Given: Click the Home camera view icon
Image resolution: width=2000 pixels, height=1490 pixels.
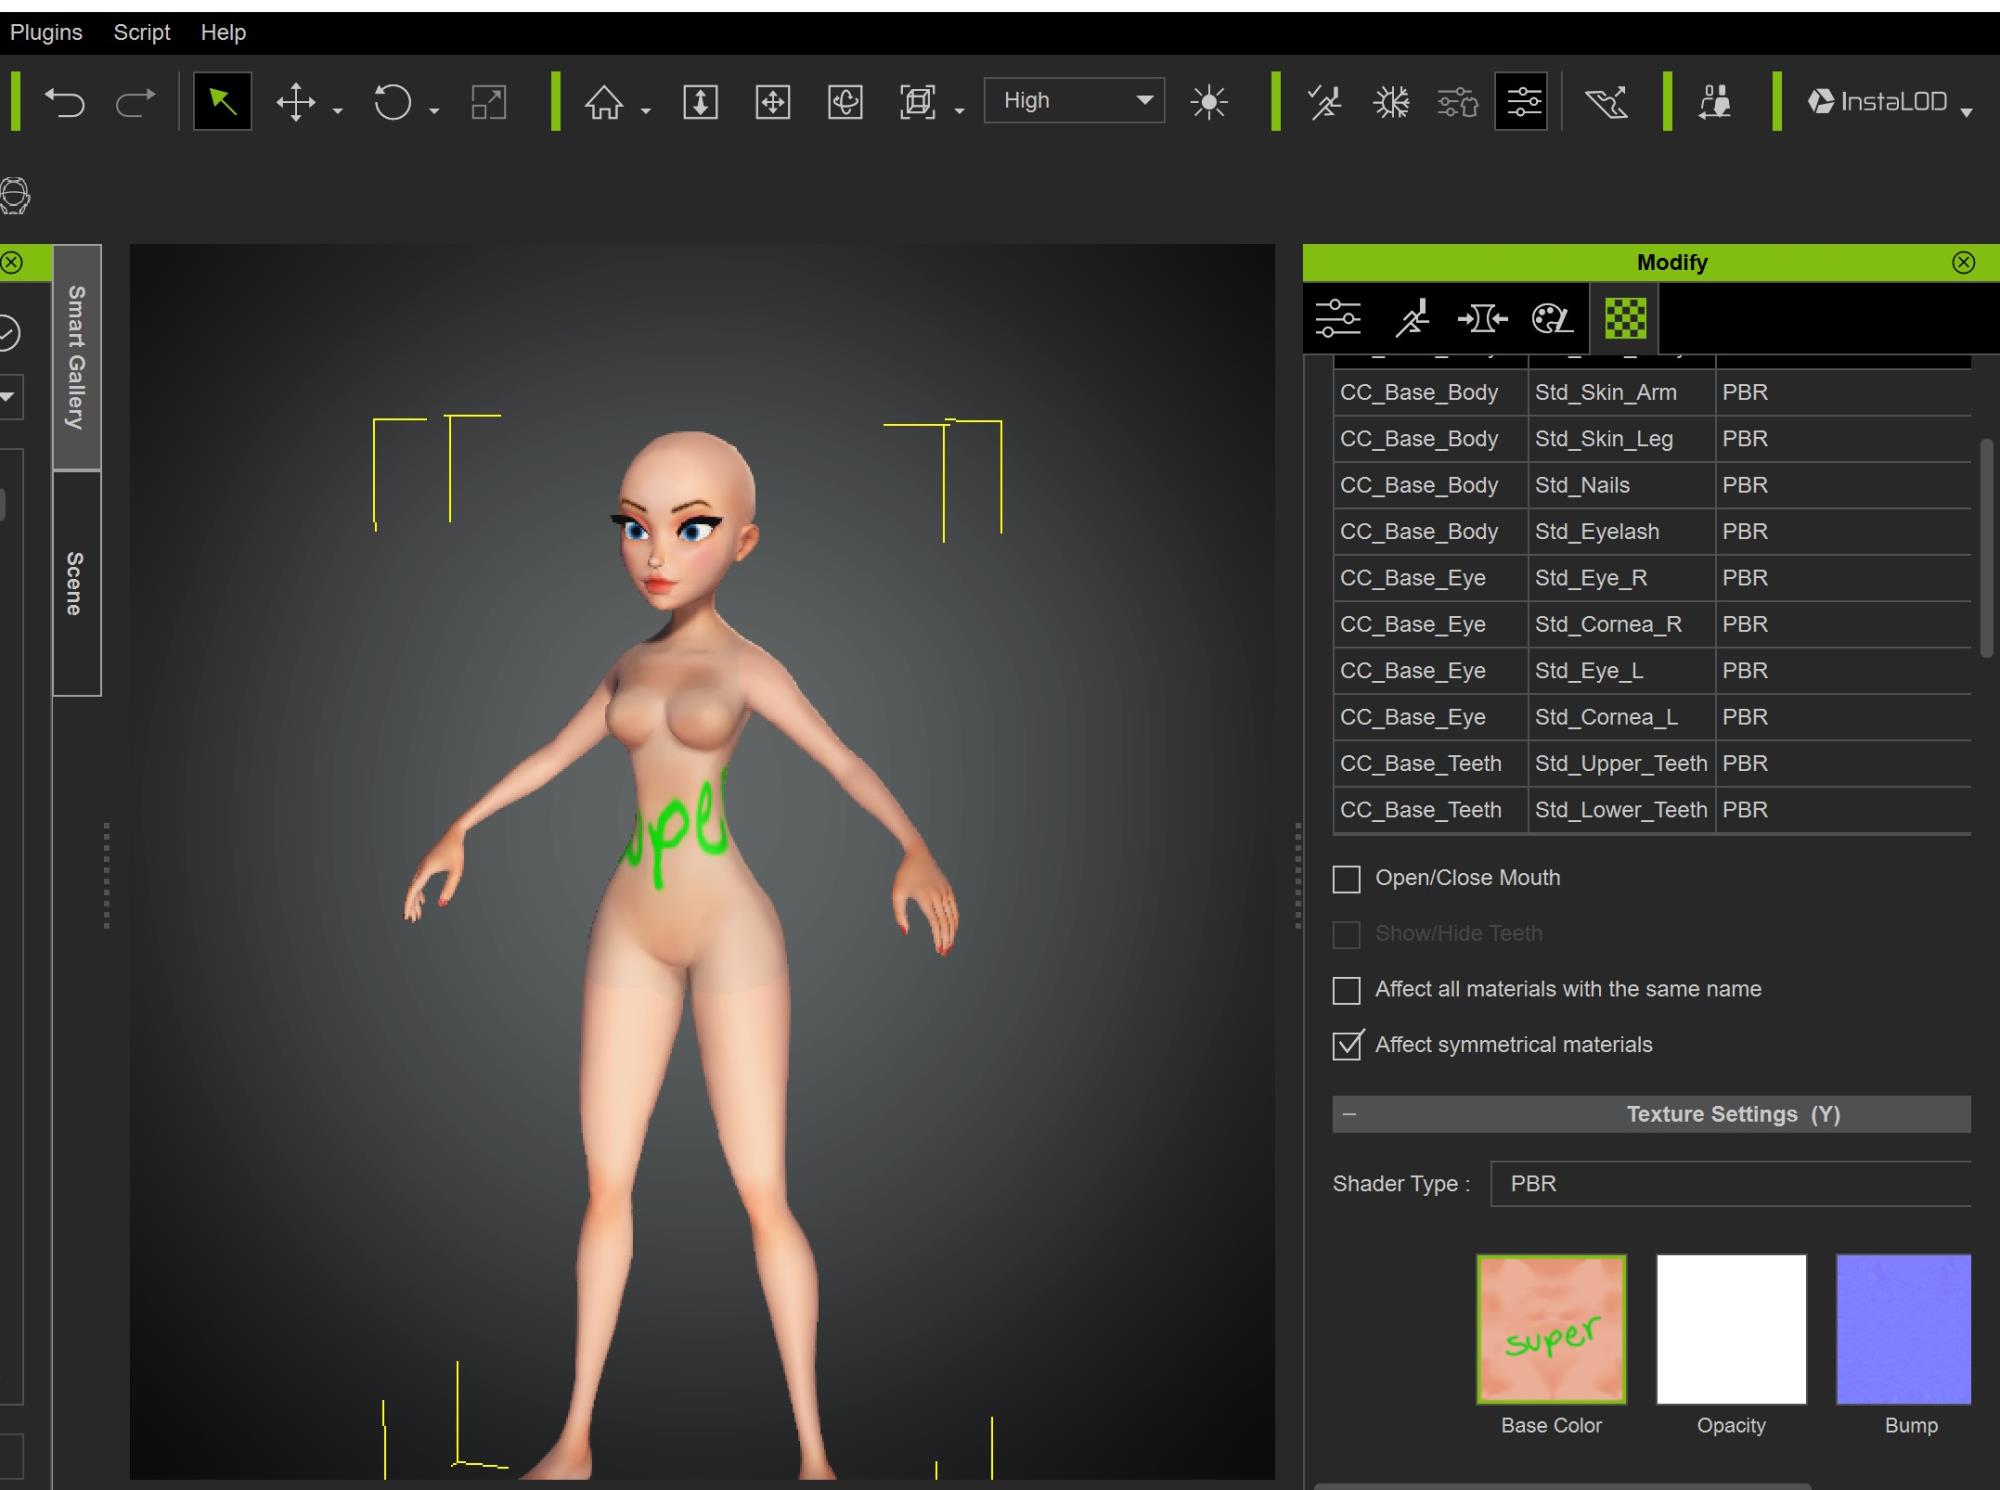Looking at the screenshot, I should pyautogui.click(x=604, y=102).
